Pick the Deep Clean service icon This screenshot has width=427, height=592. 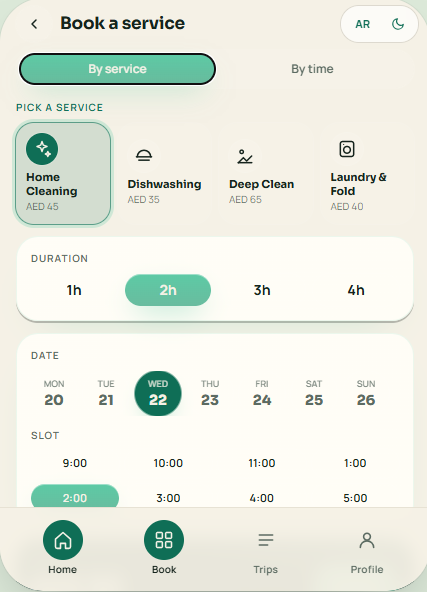click(245, 156)
